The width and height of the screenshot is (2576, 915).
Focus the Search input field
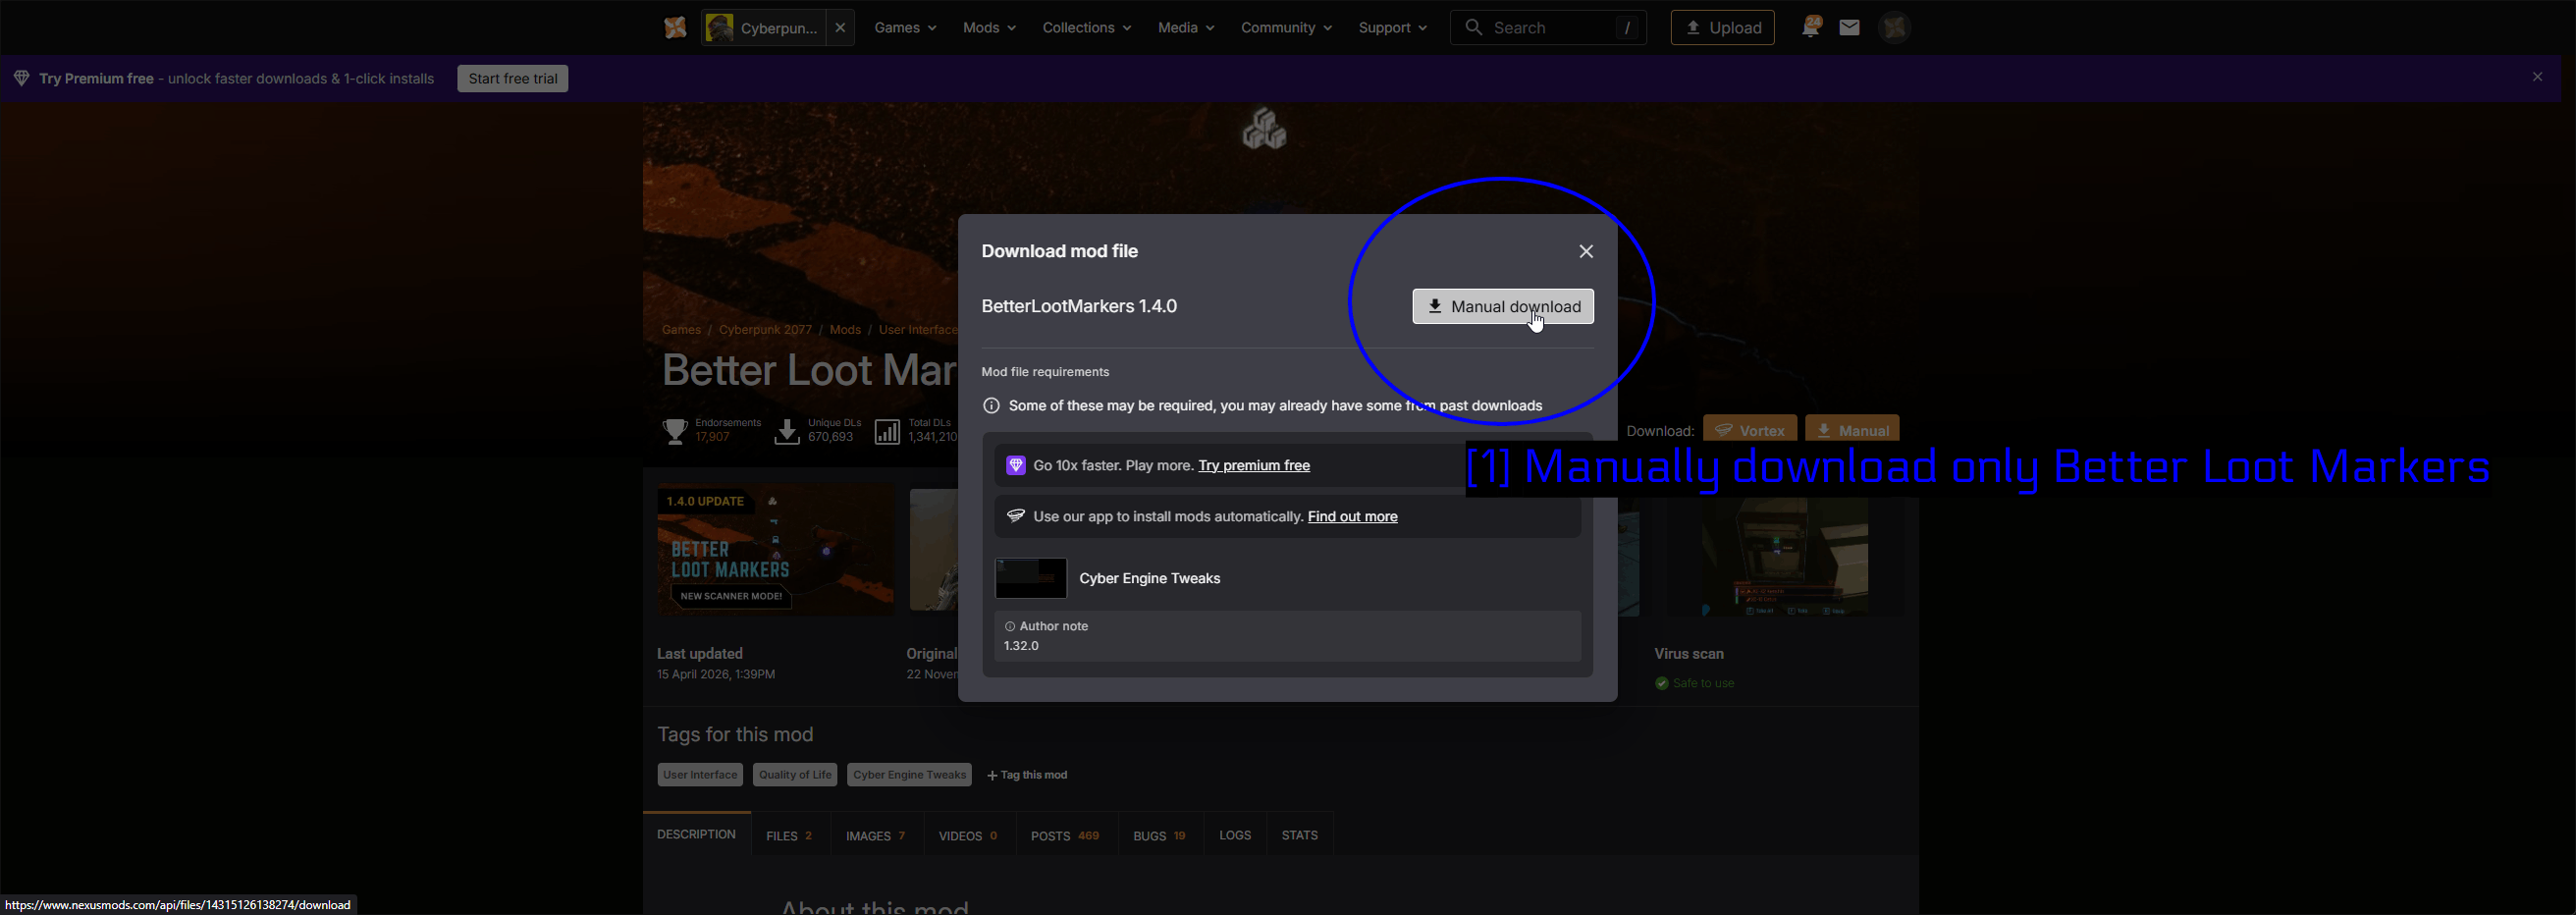tap(1548, 28)
